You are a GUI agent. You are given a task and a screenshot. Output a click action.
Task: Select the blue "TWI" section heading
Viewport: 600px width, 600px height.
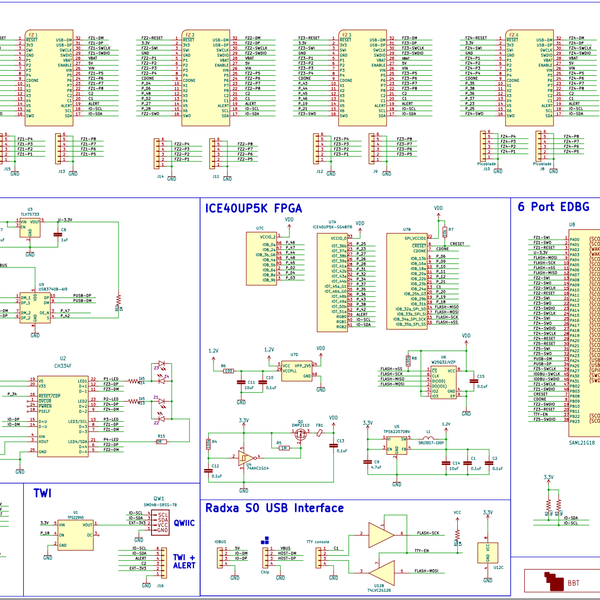click(x=42, y=493)
